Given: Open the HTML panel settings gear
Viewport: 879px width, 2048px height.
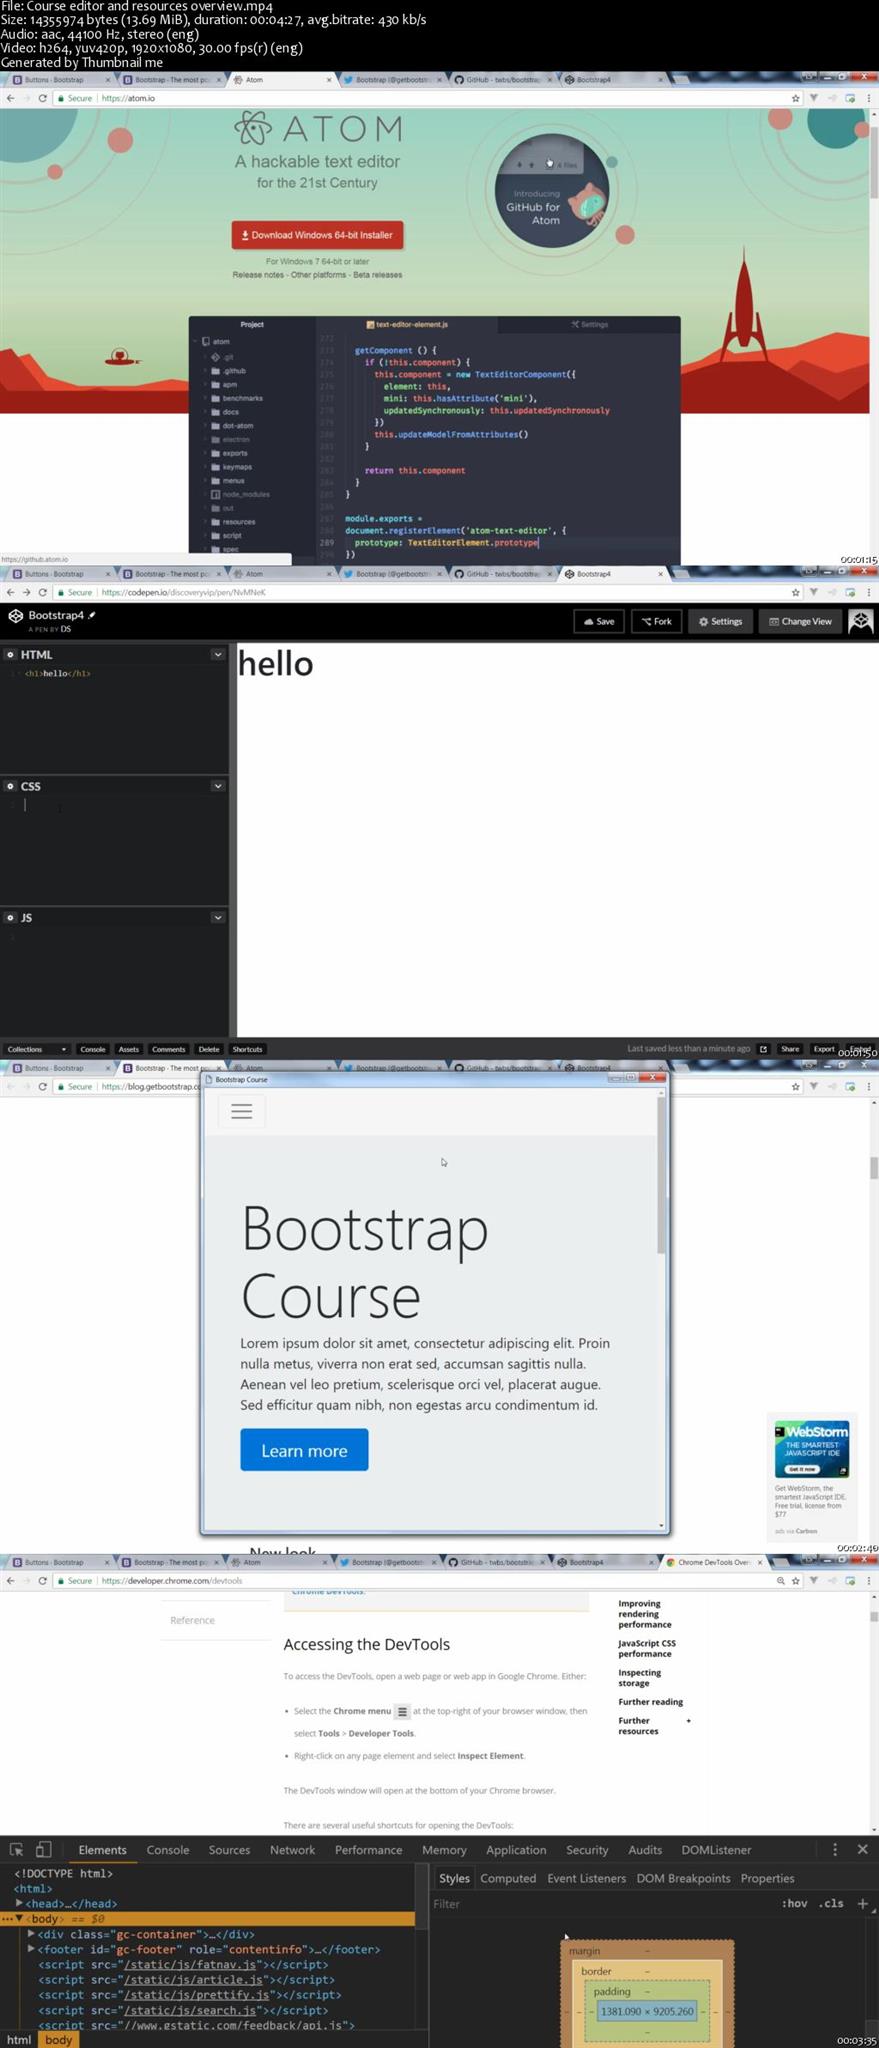Looking at the screenshot, I should (10, 654).
